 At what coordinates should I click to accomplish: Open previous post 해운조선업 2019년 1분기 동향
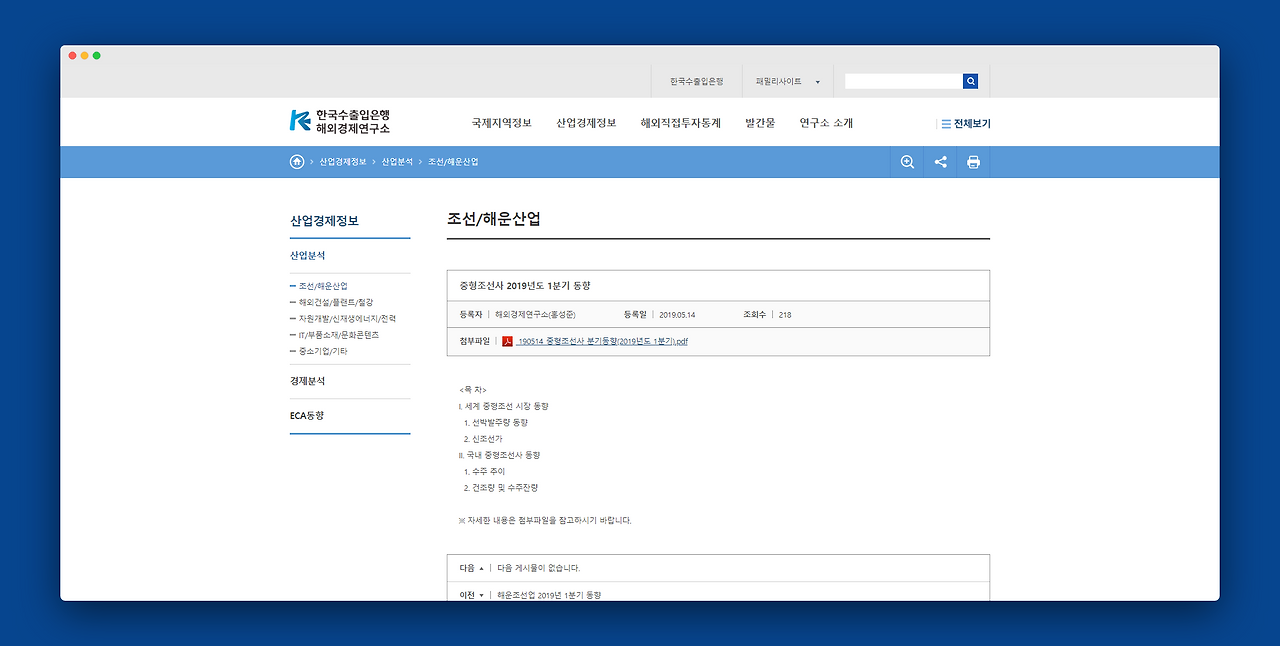549,595
